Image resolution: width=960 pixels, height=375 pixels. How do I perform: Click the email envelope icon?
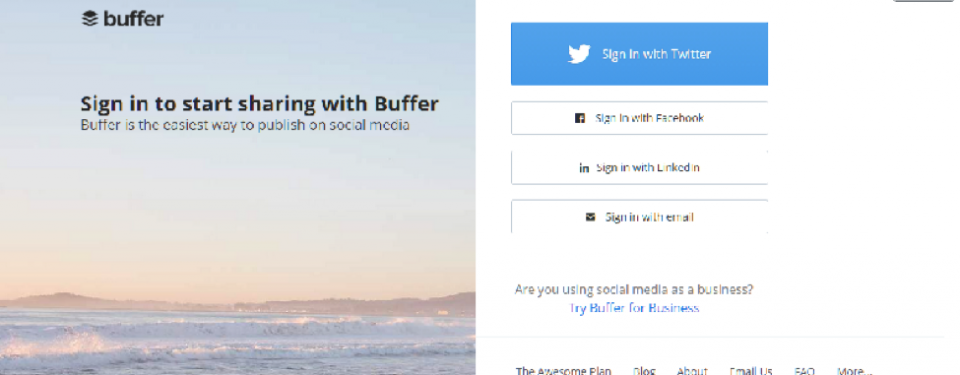coord(590,217)
